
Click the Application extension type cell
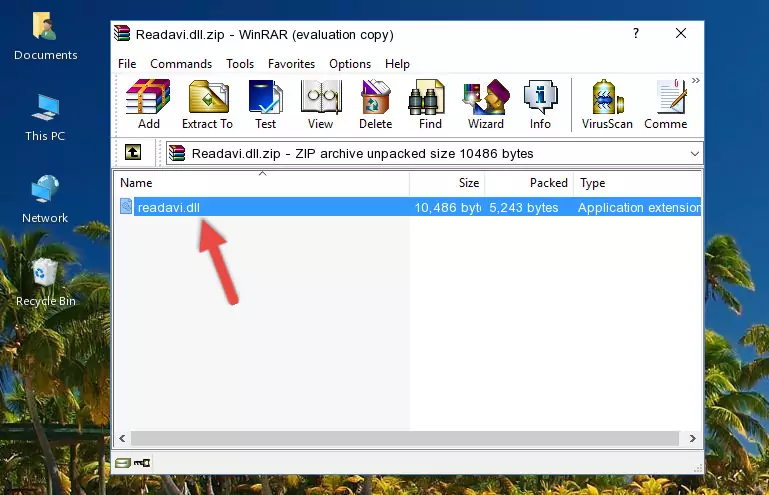[x=639, y=208]
